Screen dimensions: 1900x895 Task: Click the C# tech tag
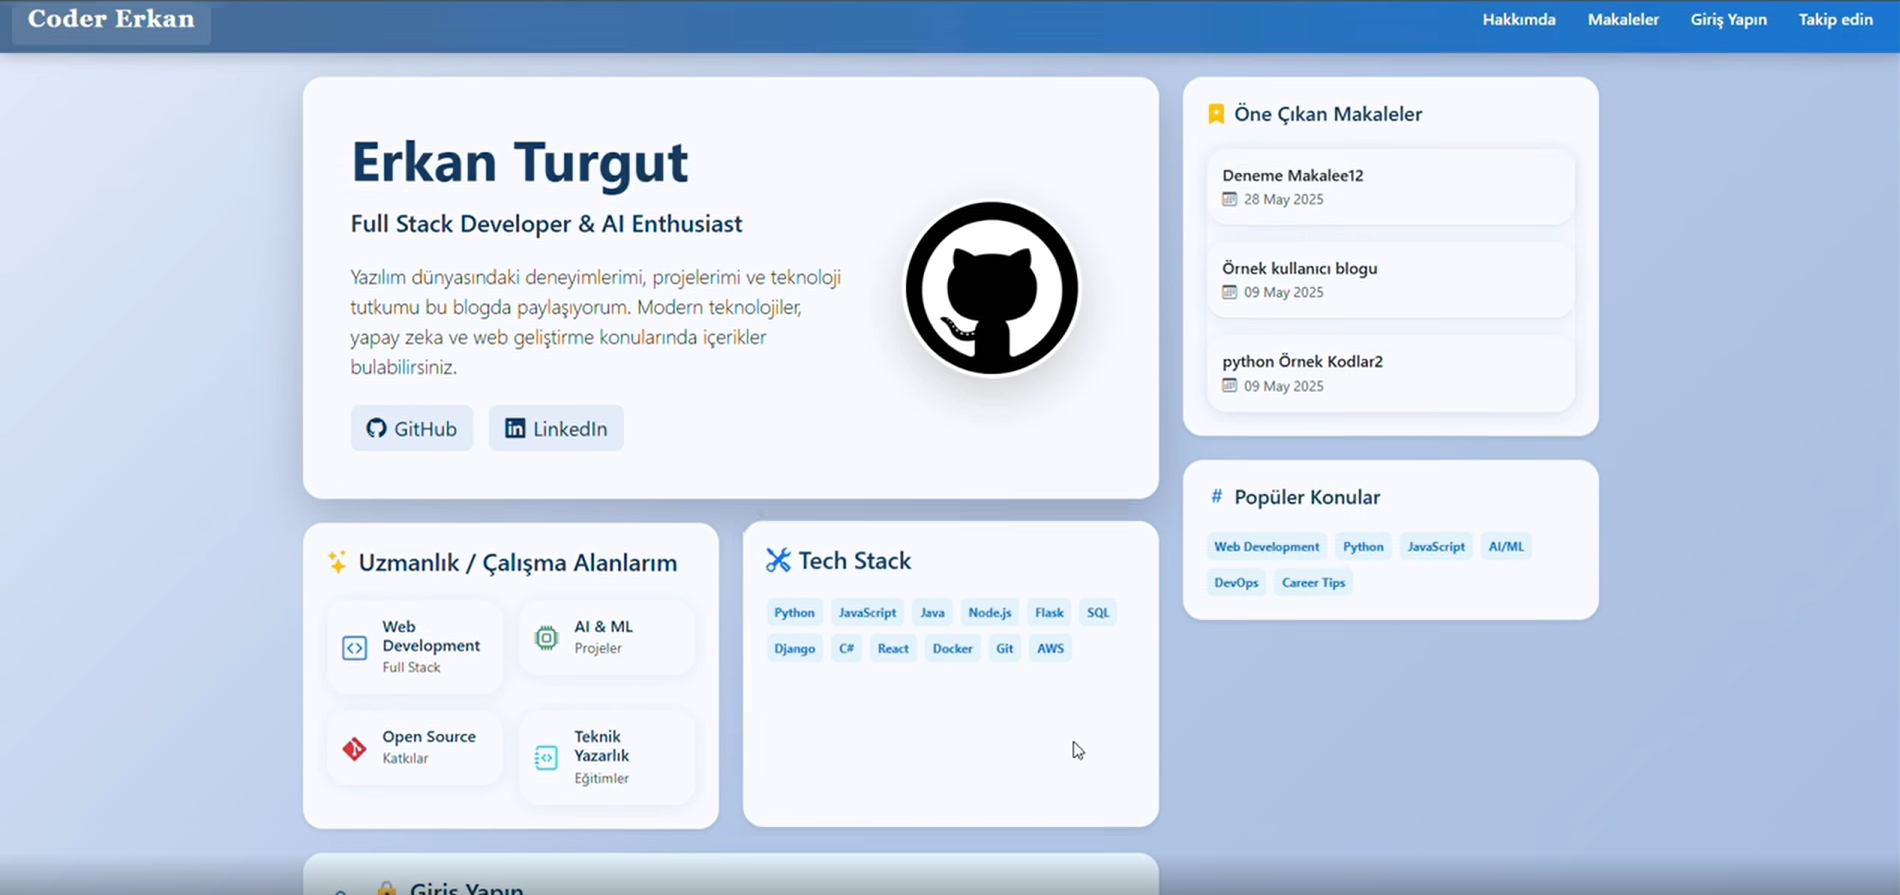pyautogui.click(x=846, y=648)
